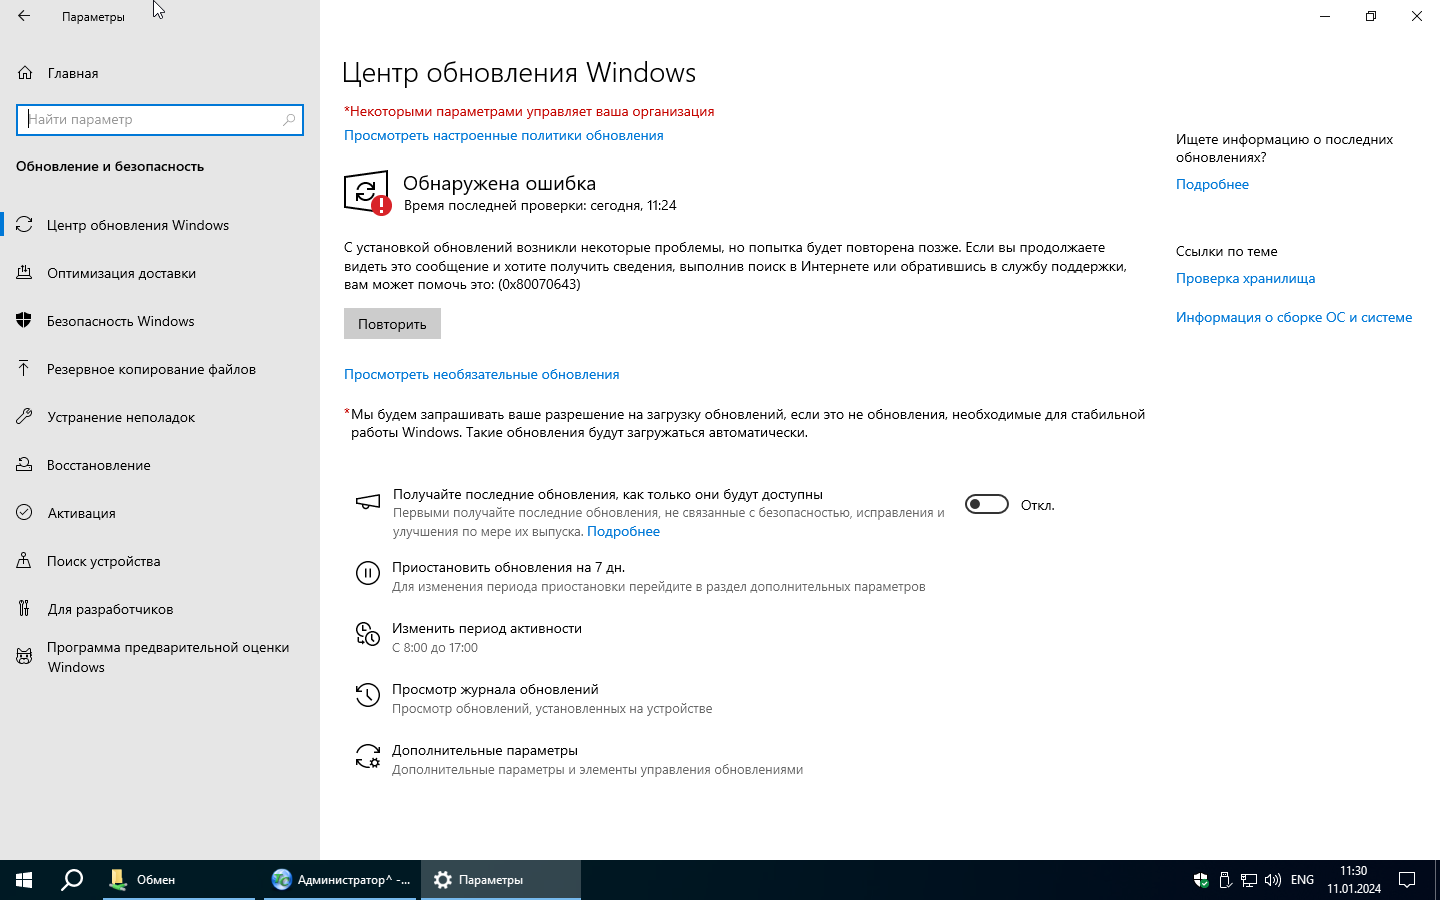Open the taskbar clock showing 11:30
Image resolution: width=1440 pixels, height=900 pixels.
(1354, 880)
